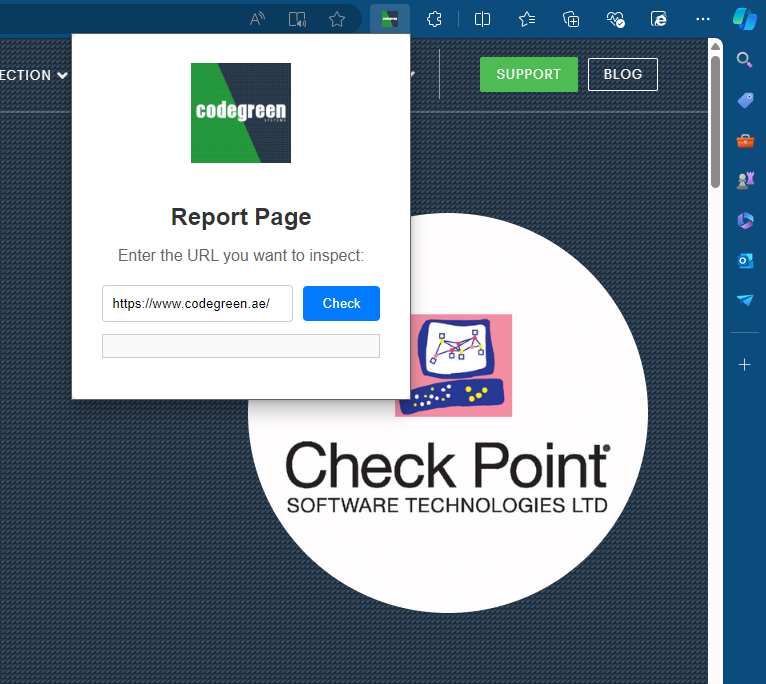Open sidebar Games chess icon
Screen dimensions: 766x684
click(745, 180)
